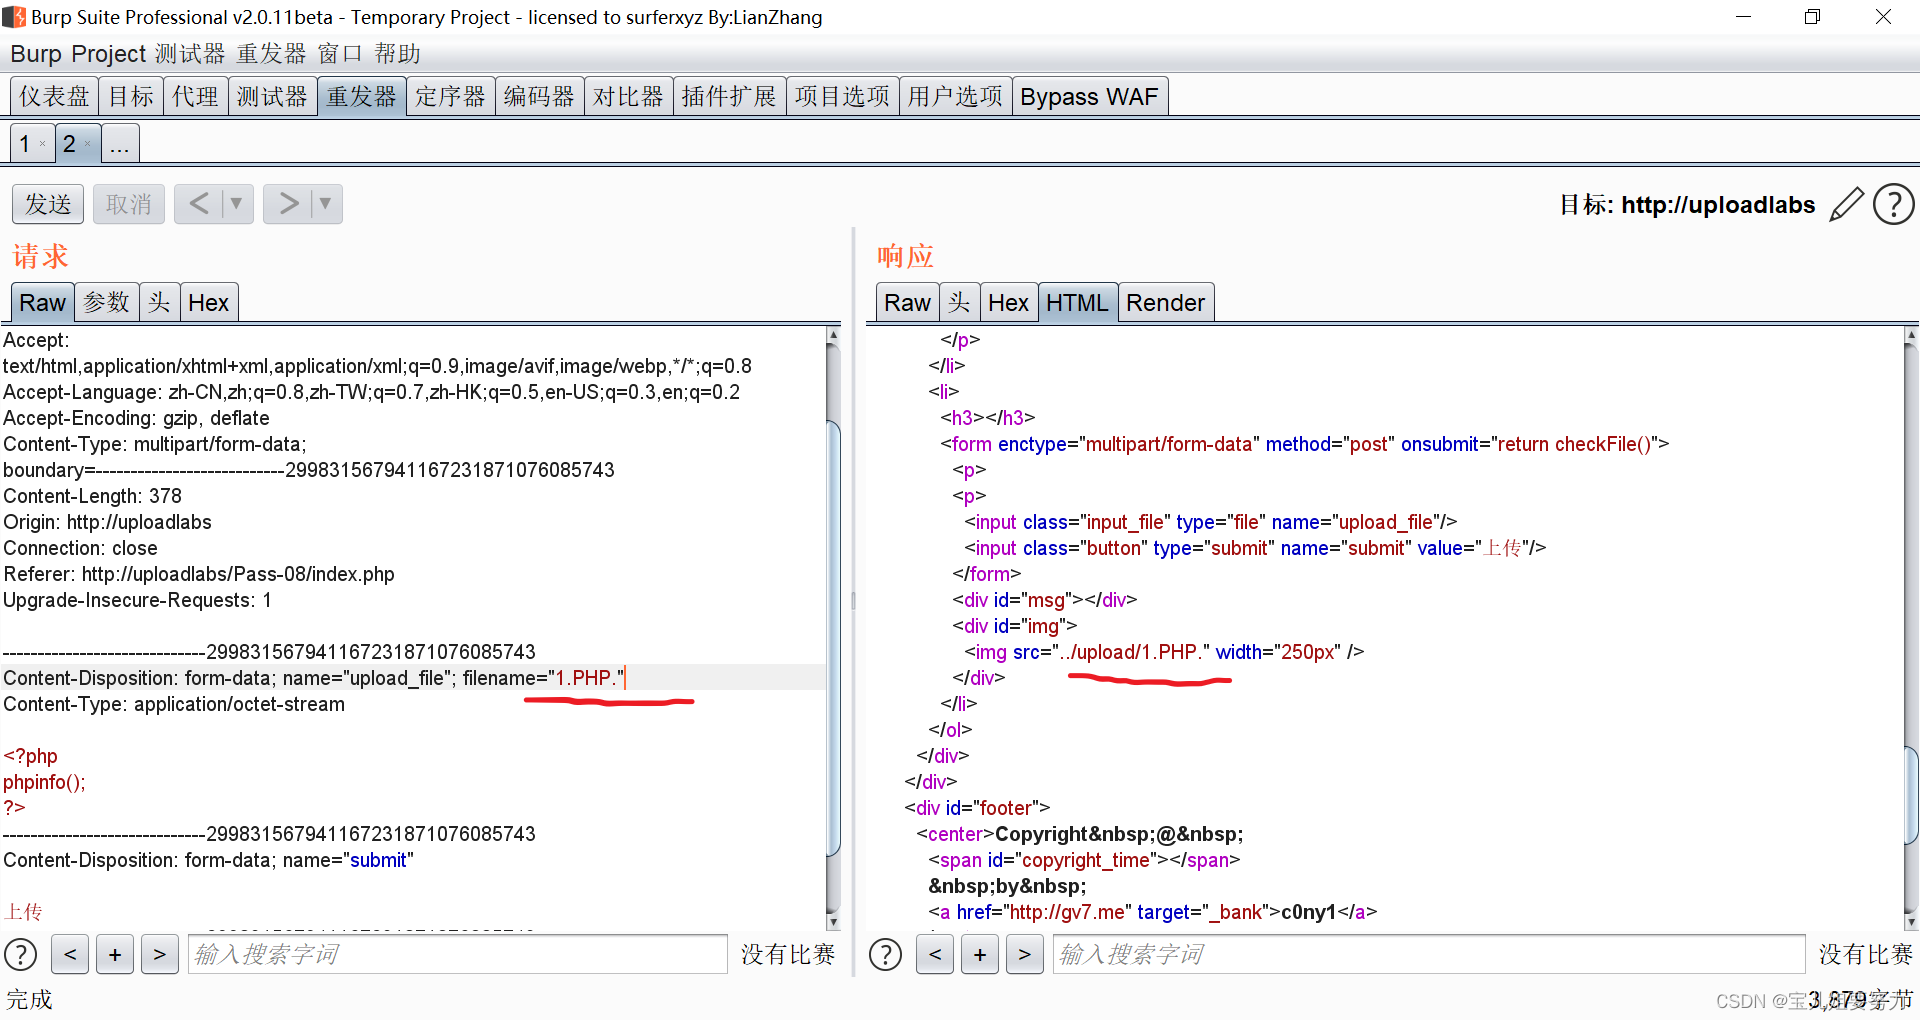
Task: Switch to 编码器 tab
Action: click(540, 97)
